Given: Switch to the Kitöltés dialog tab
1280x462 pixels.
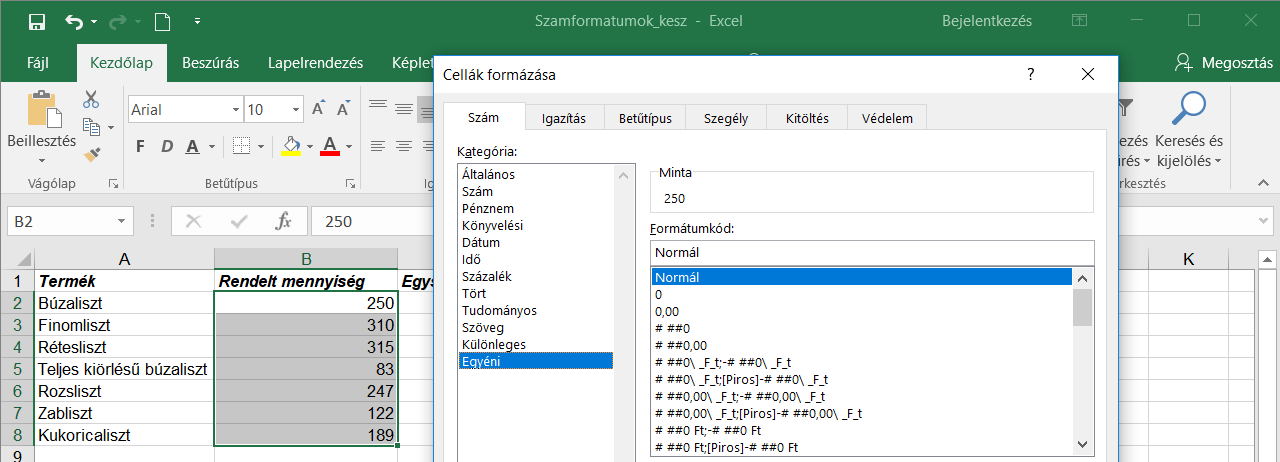Looking at the screenshot, I should click(806, 118).
